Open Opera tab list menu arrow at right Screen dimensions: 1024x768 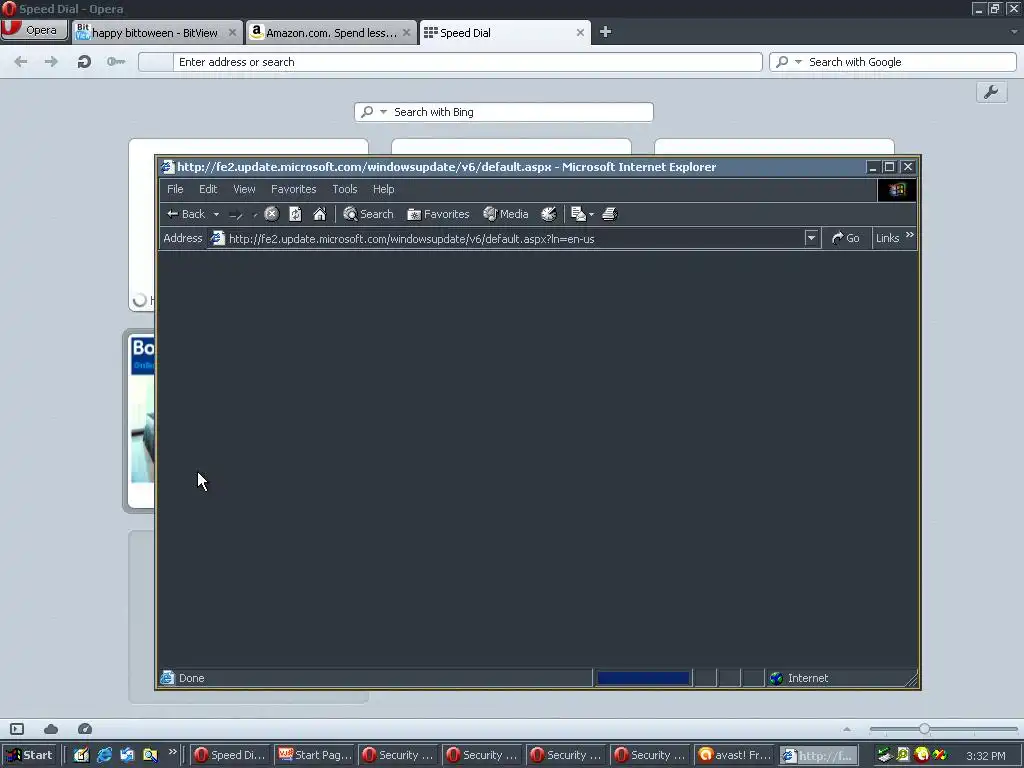1014,32
